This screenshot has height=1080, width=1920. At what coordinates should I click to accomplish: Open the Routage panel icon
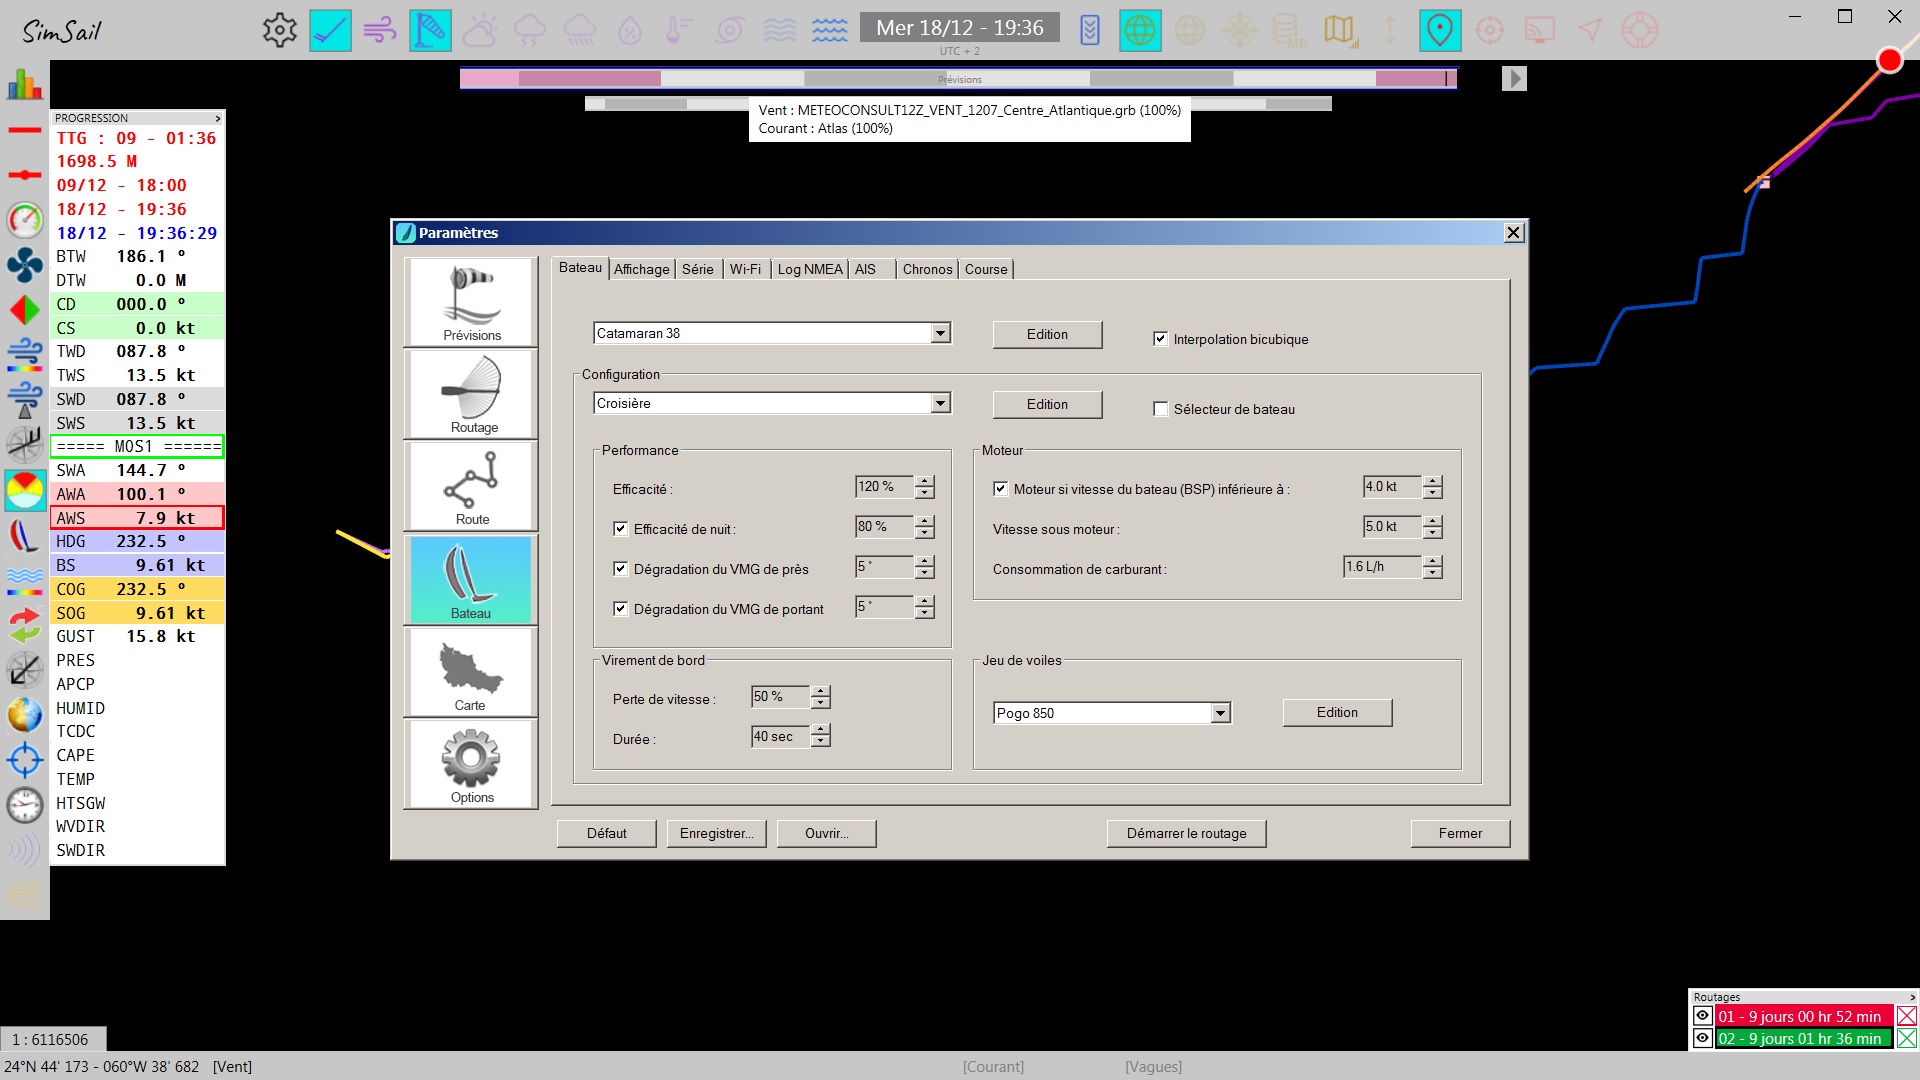click(x=471, y=395)
